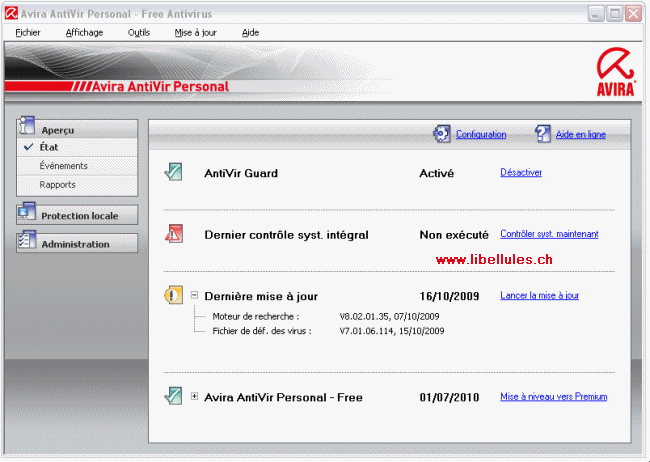
Task: Select Rapports in the sidebar
Action: [x=77, y=185]
